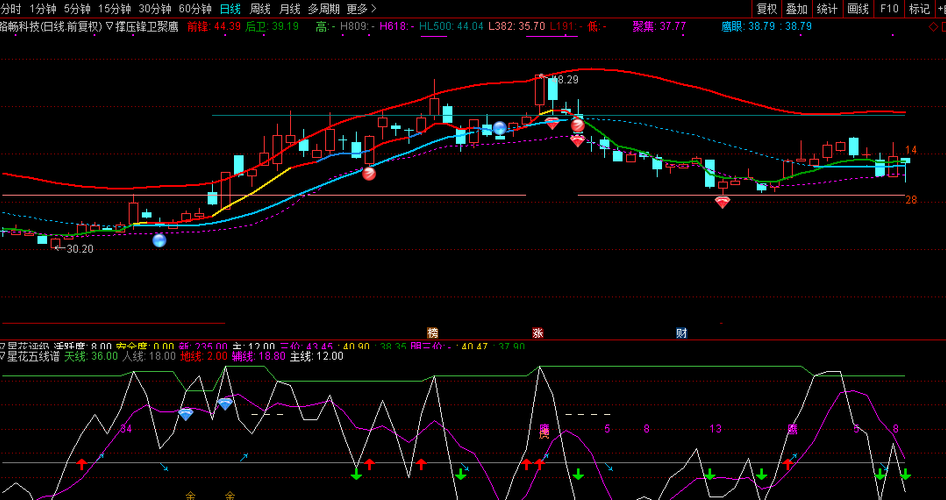Click the rightmost green down arrow
The image size is (946, 500).
click(x=906, y=474)
